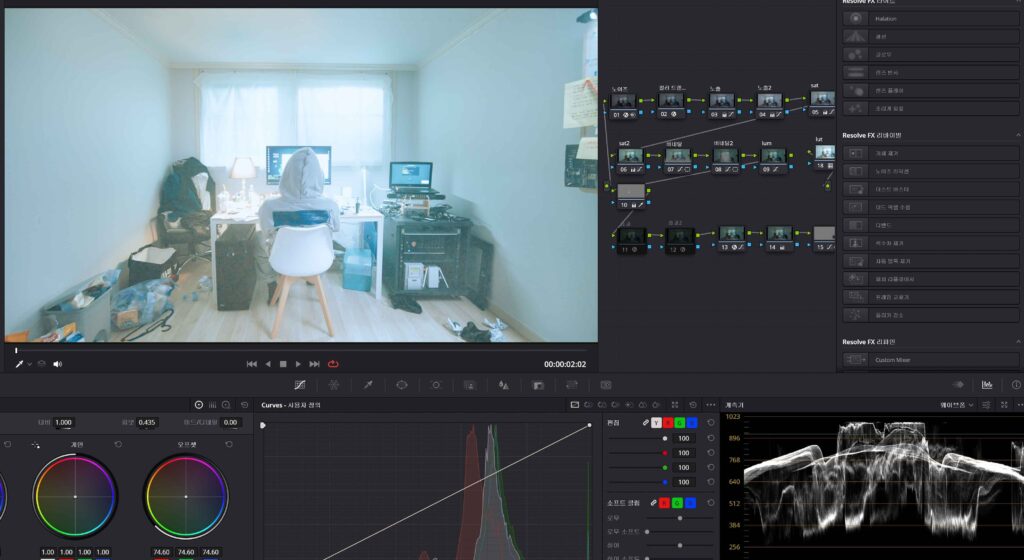Open the Blur/Sharpen palette icon
1024x560 pixels.
click(504, 385)
